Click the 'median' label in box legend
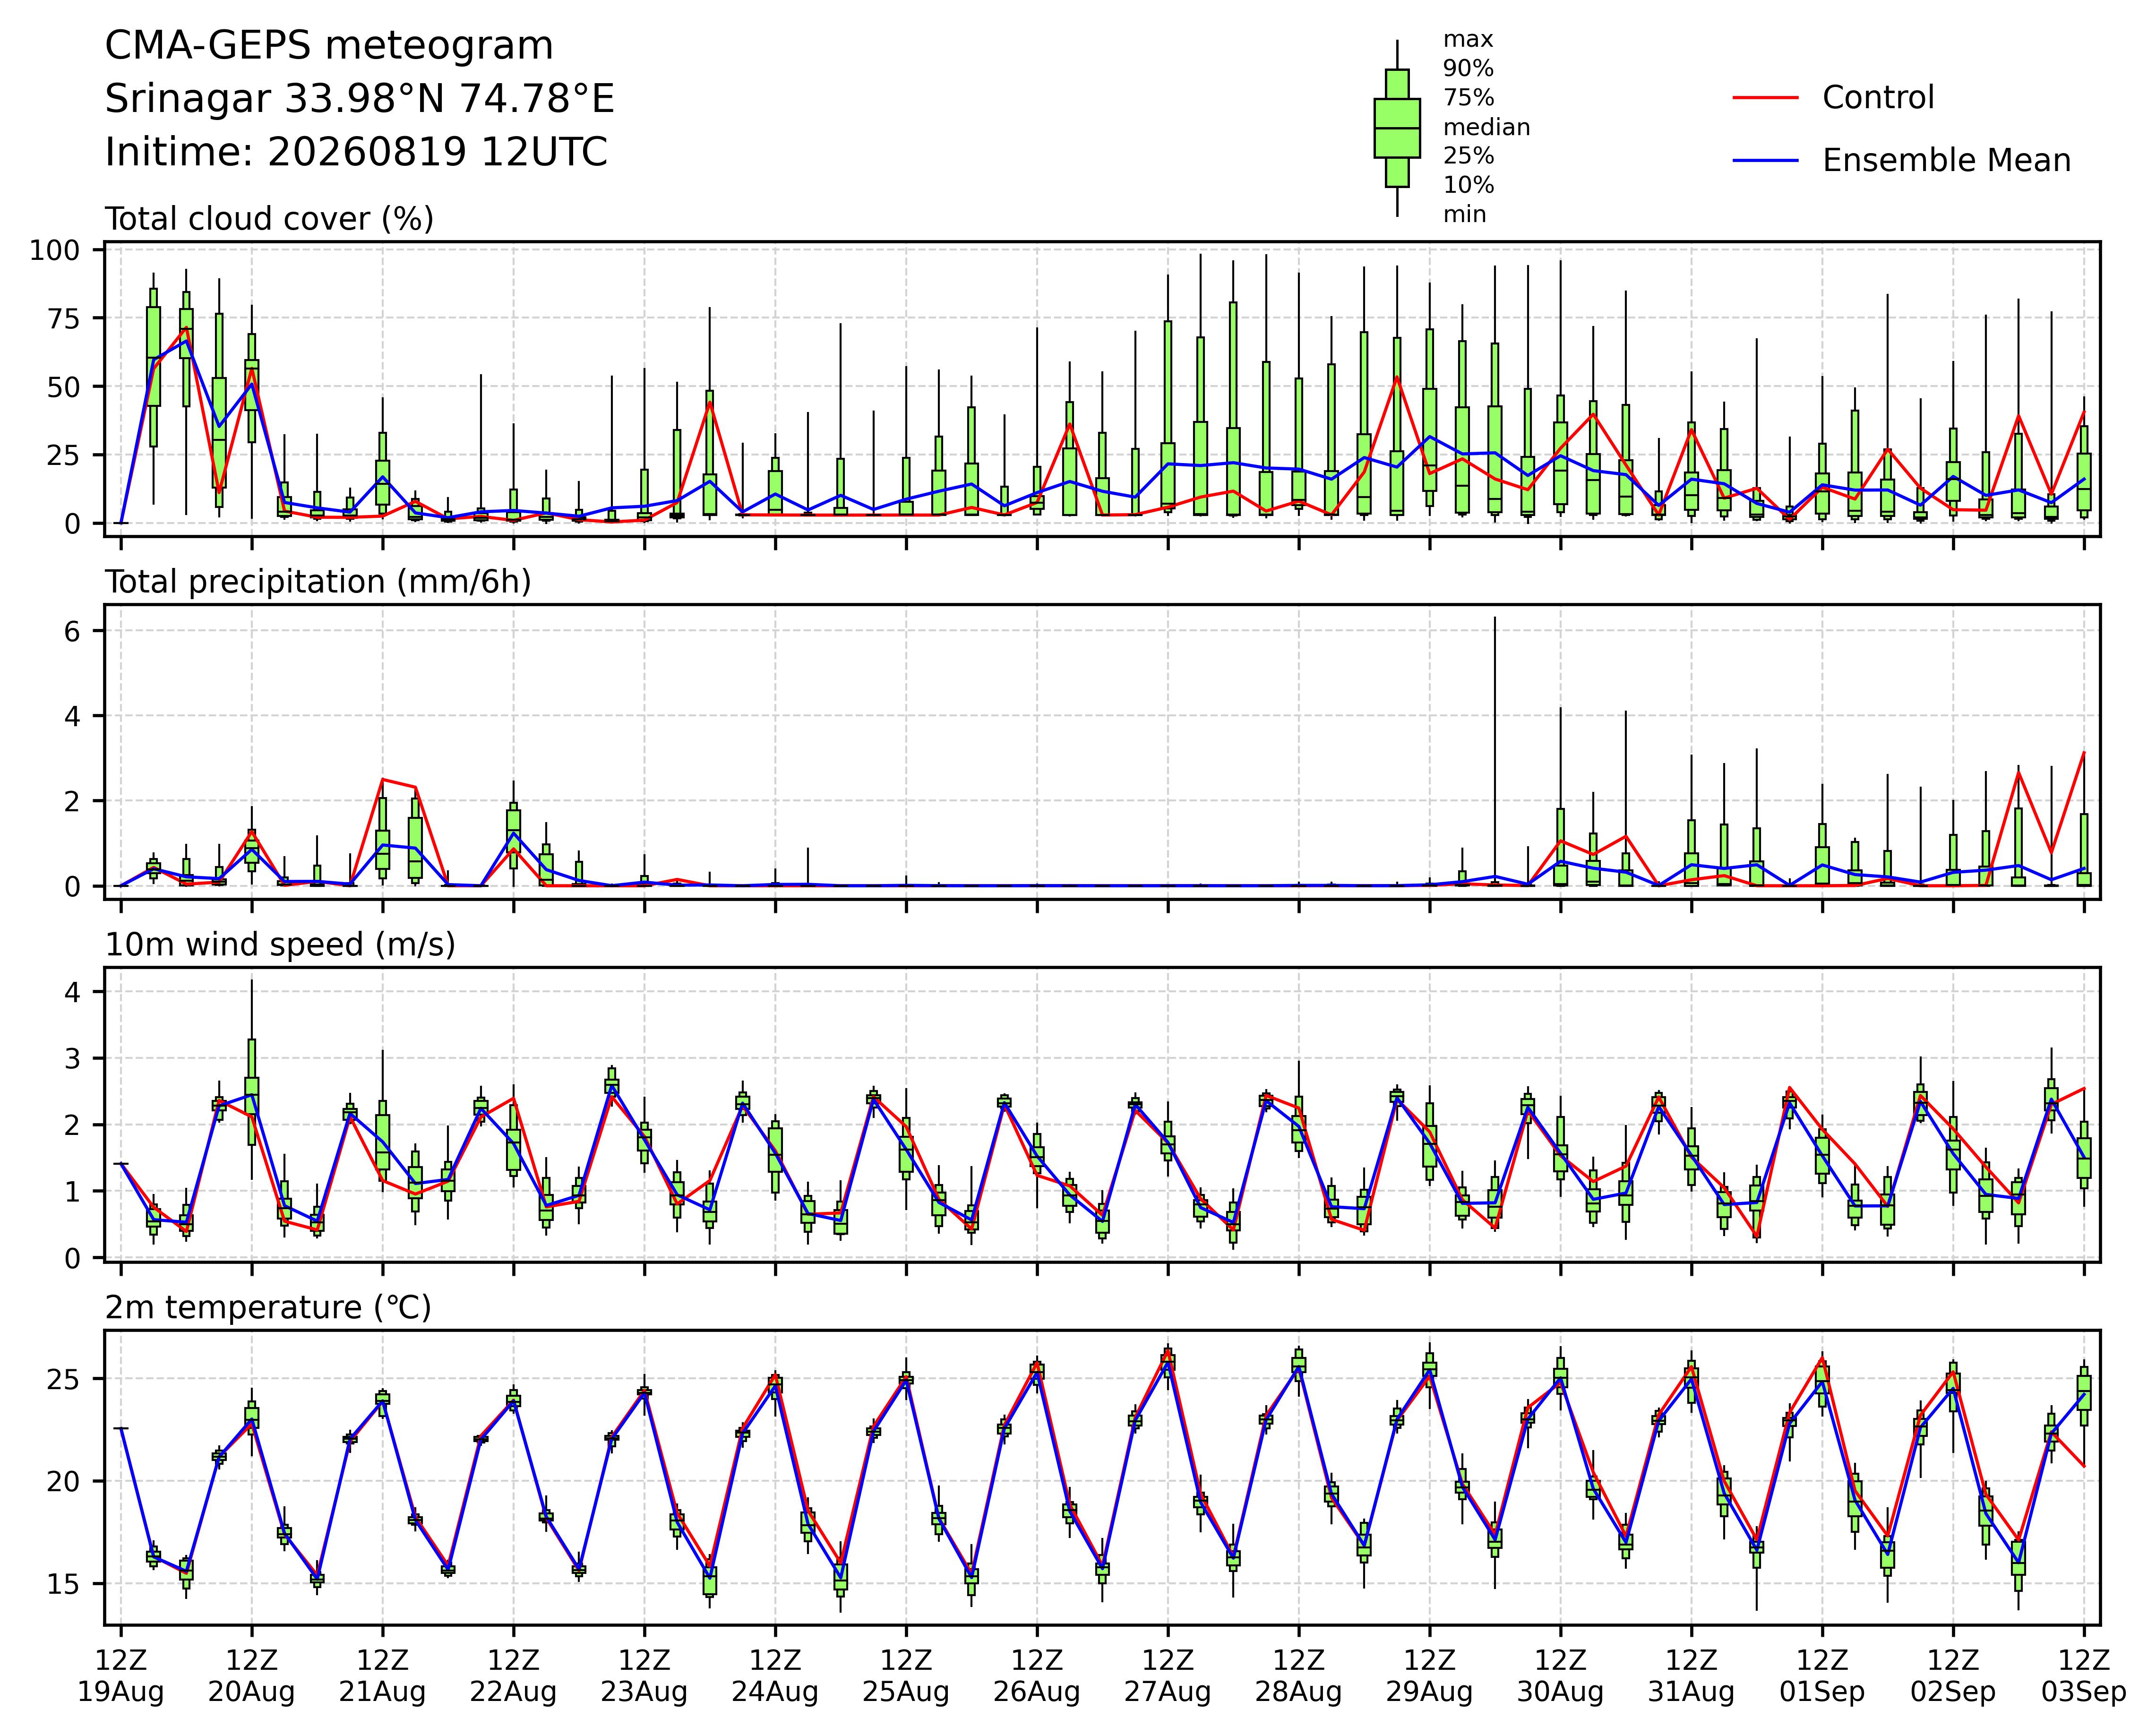Screen dimensions: 2156x1735 (1486, 127)
